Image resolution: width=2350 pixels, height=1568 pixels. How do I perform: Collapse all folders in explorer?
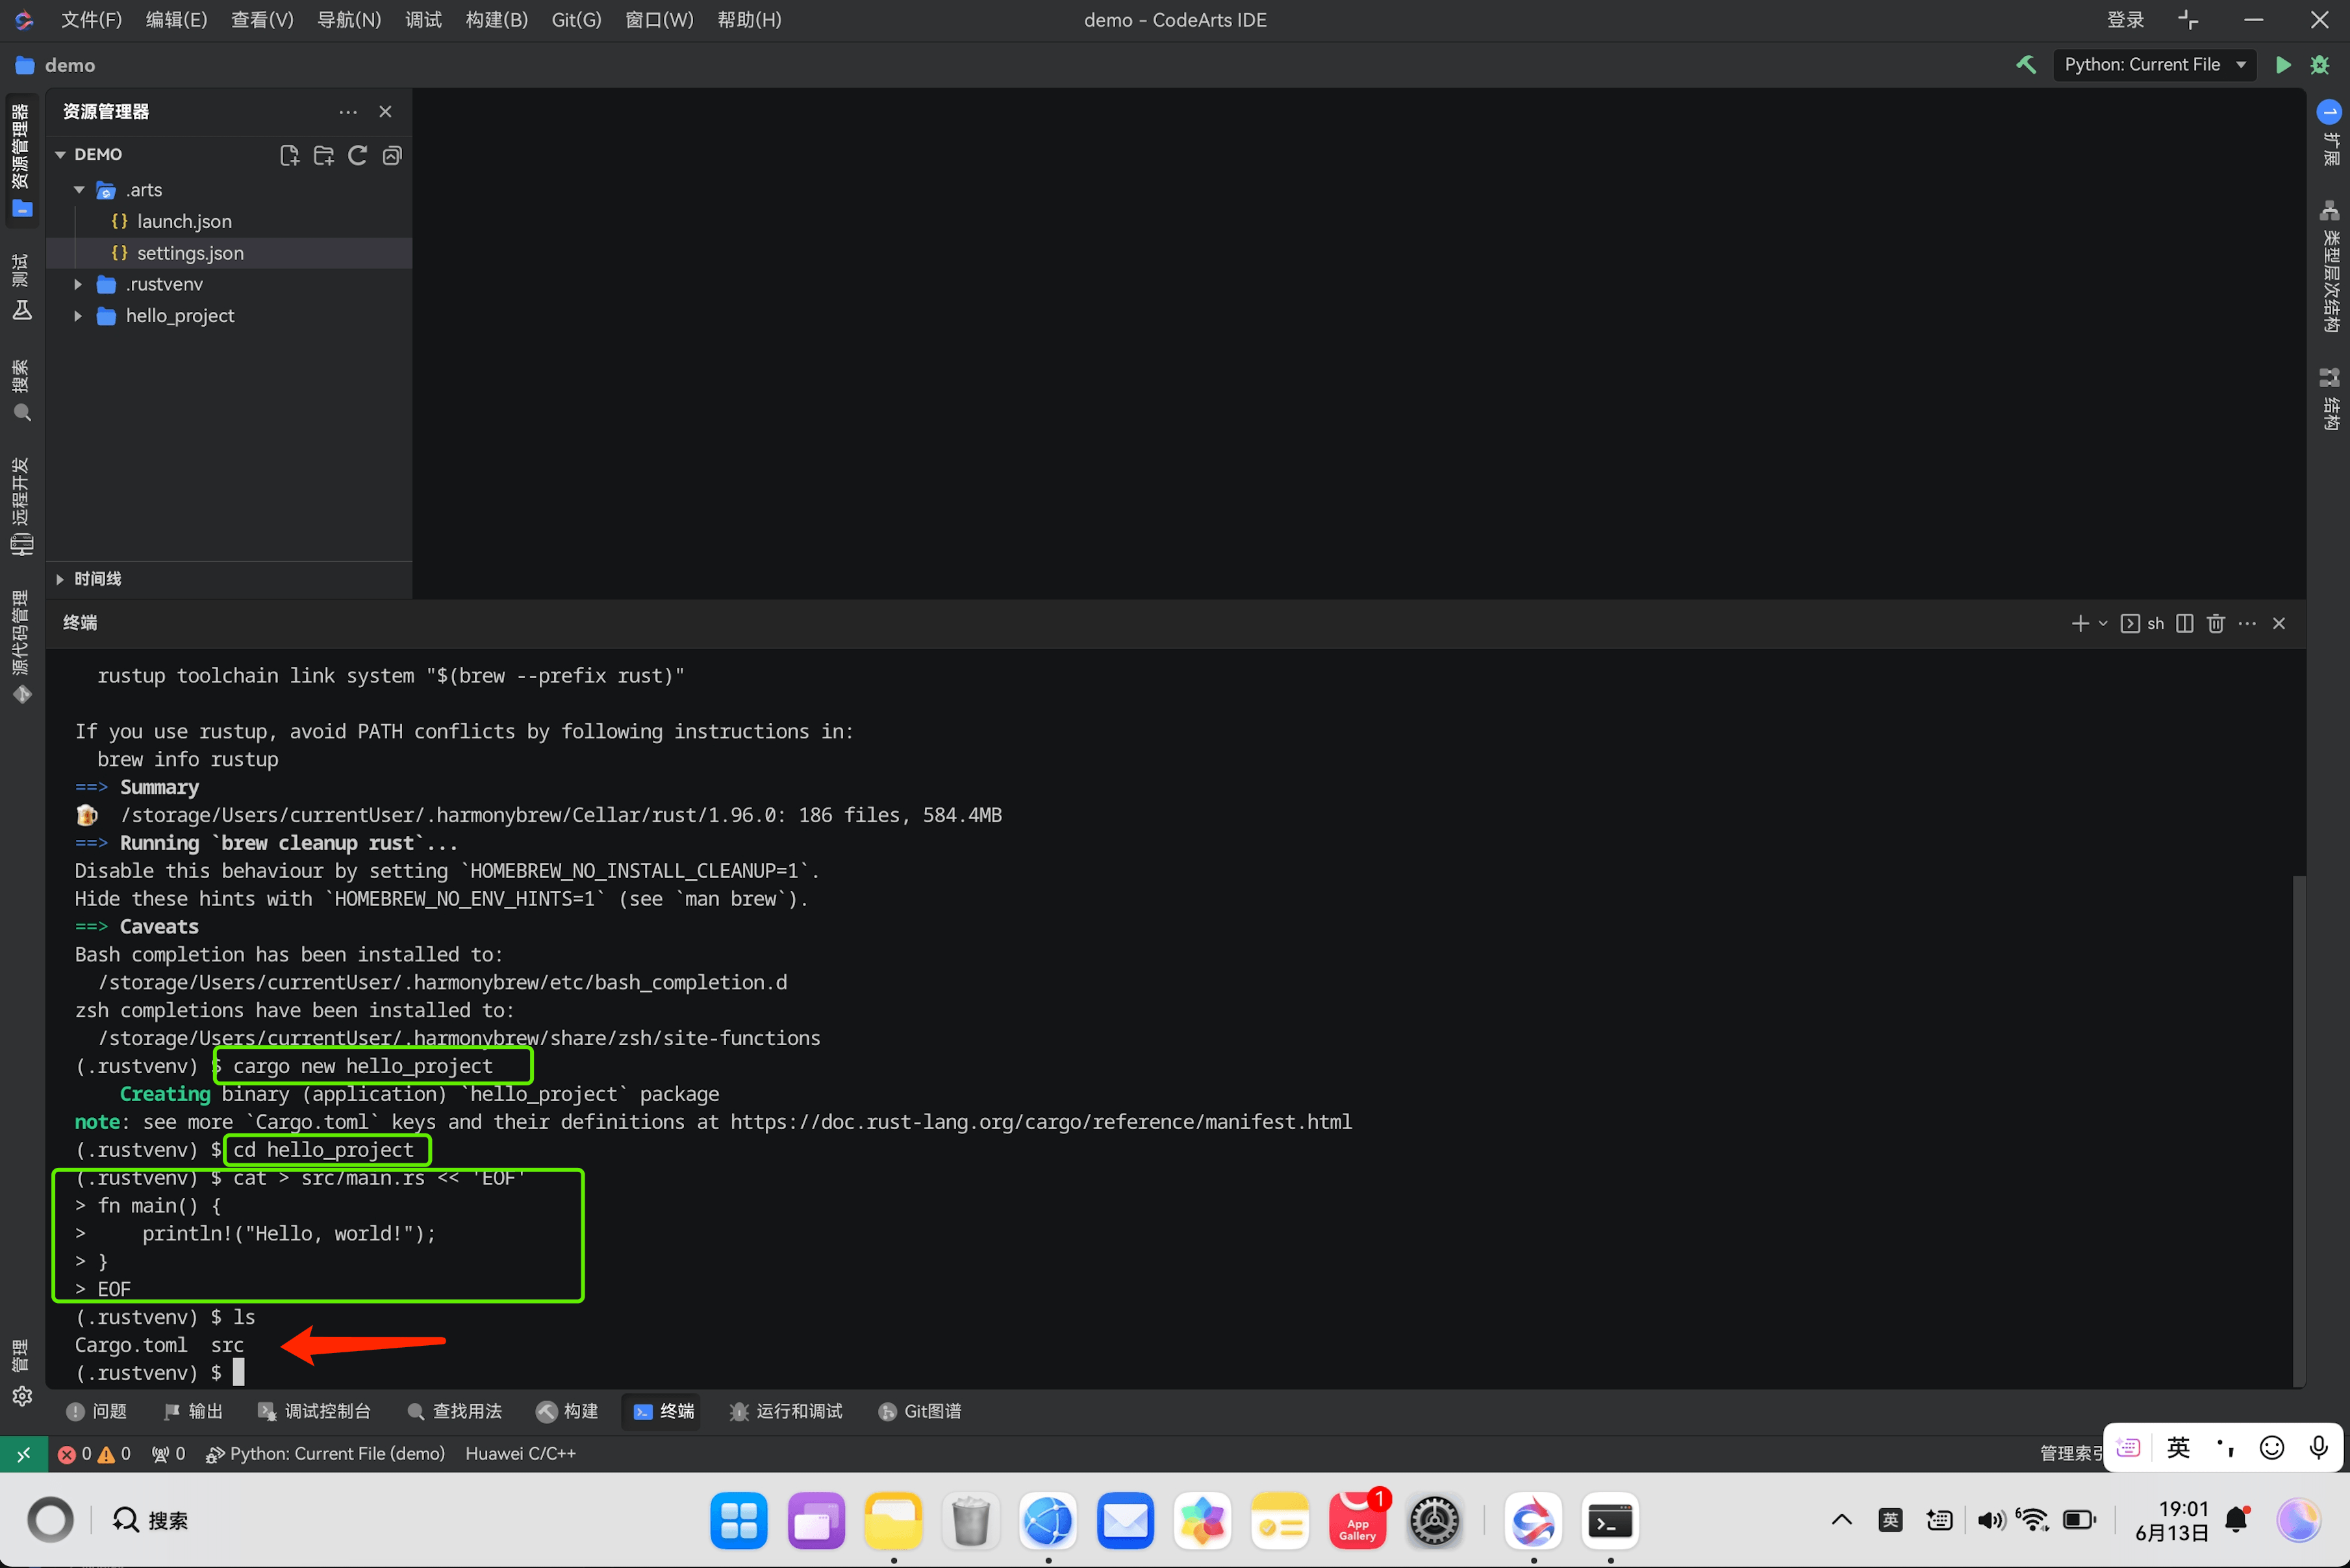click(392, 155)
